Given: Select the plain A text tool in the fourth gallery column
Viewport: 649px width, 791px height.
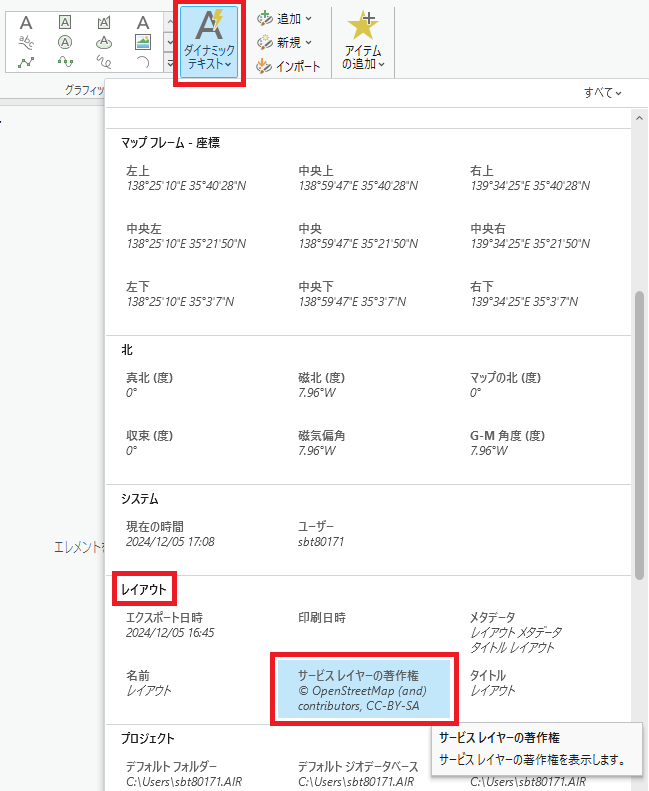Looking at the screenshot, I should [x=143, y=23].
